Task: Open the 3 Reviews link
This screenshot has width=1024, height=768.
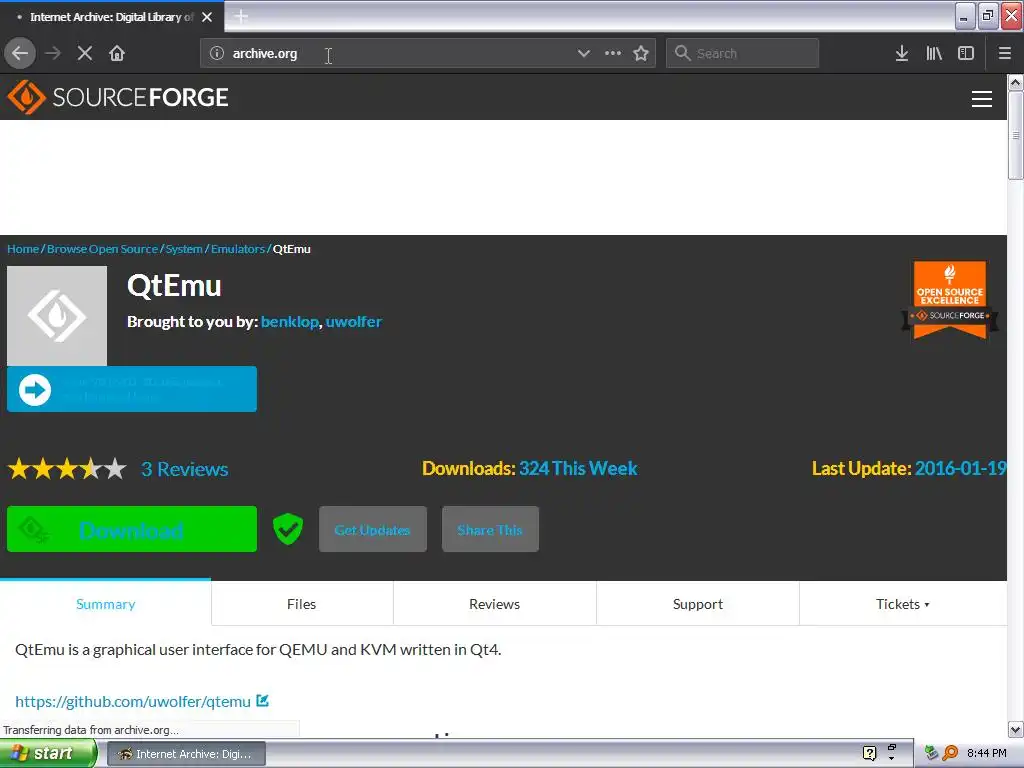Action: pyautogui.click(x=185, y=469)
